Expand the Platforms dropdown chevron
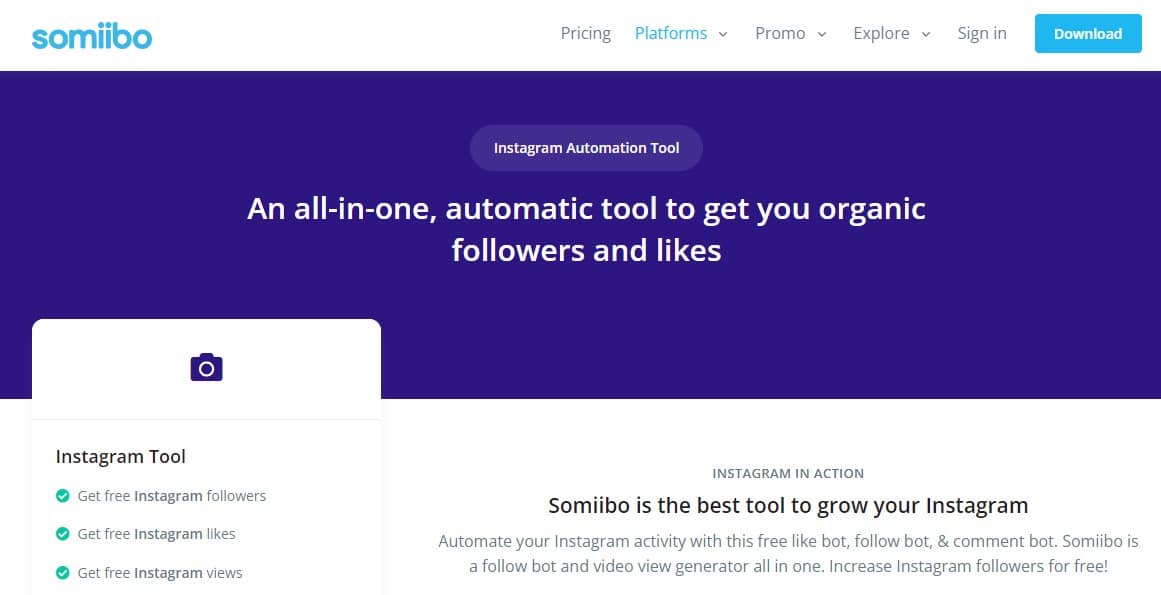Image resolution: width=1161 pixels, height=595 pixels. click(723, 34)
